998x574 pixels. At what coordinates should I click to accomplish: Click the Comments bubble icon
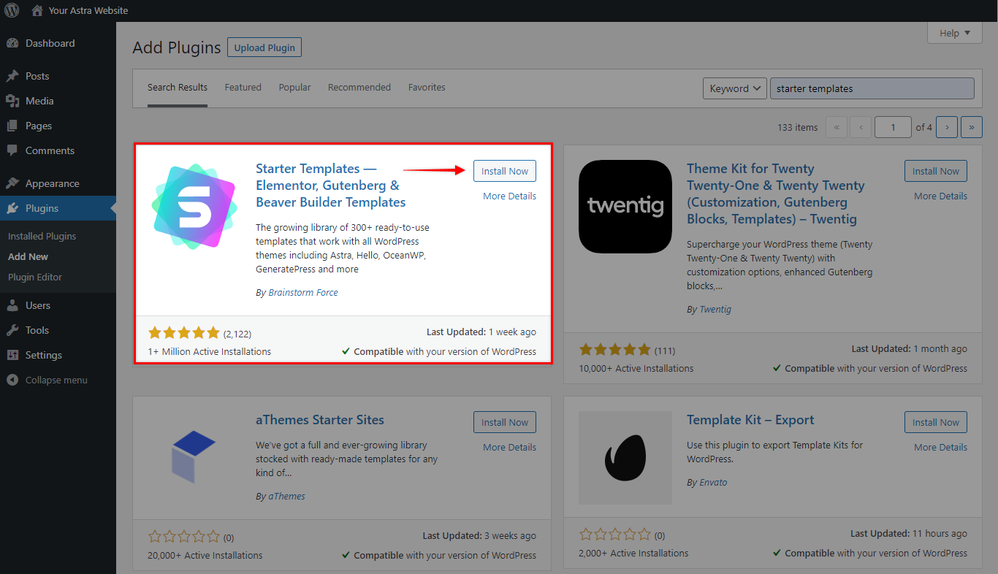(12, 151)
